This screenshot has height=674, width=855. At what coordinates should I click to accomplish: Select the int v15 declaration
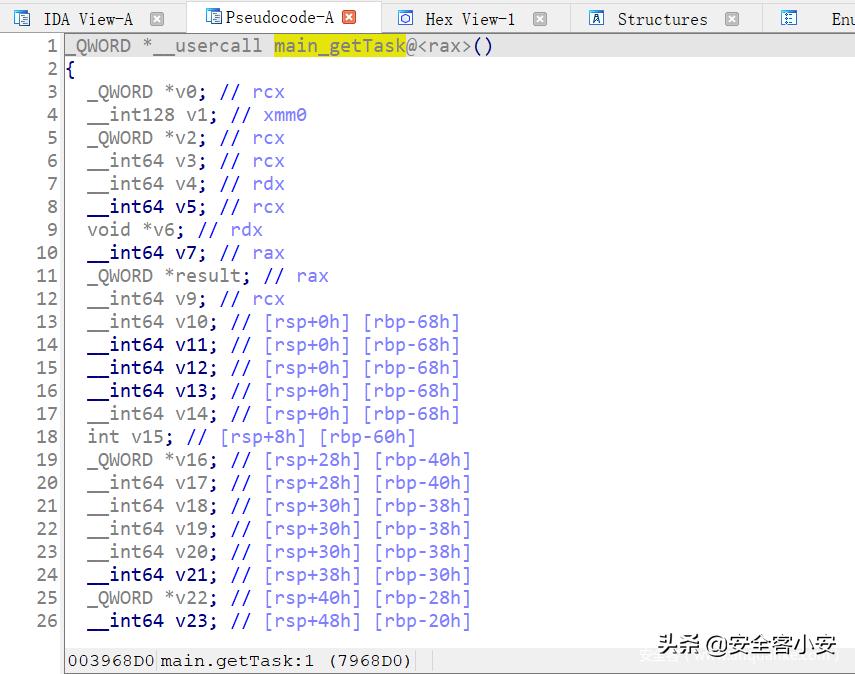point(130,436)
